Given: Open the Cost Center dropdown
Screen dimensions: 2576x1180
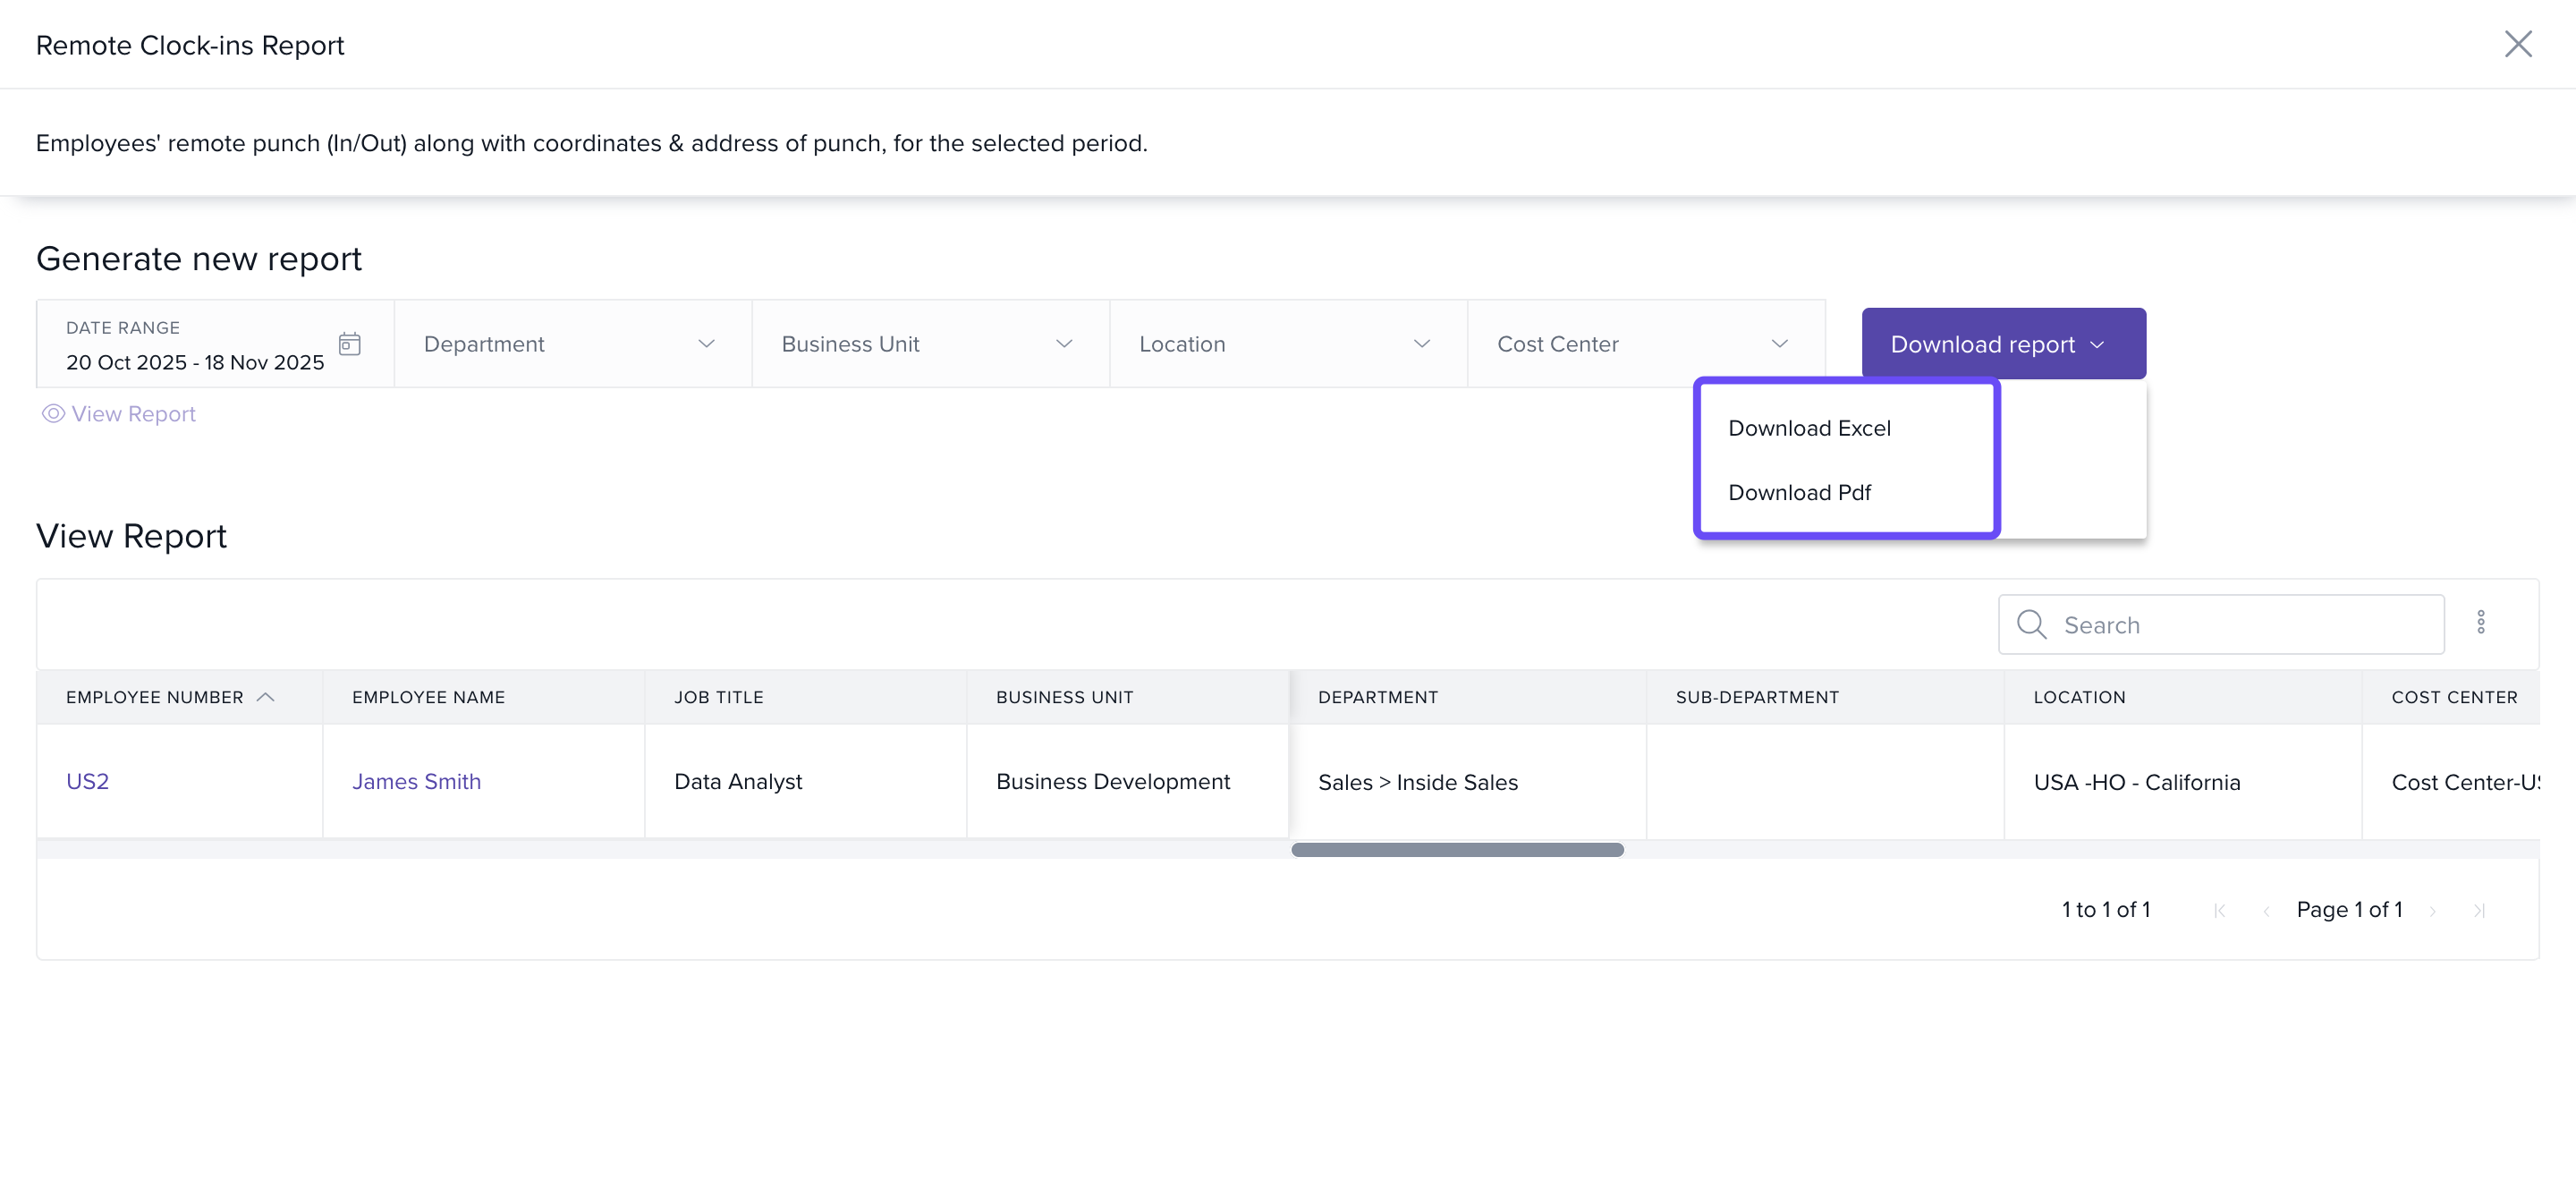Looking at the screenshot, I should pos(1645,344).
